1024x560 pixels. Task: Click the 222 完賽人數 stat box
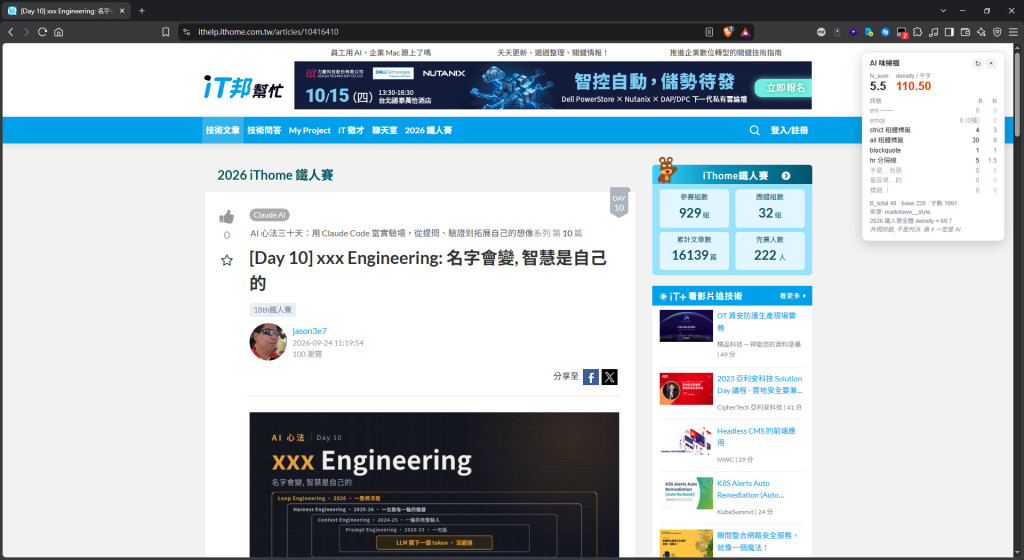point(769,251)
